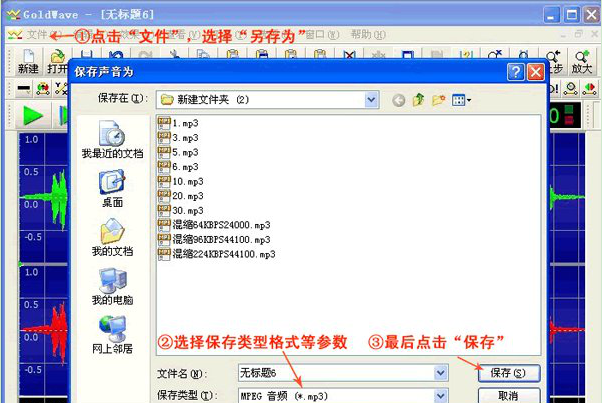This screenshot has width=602, height=403.
Task: Click the 打开 open file toolbar button
Action: [x=57, y=61]
